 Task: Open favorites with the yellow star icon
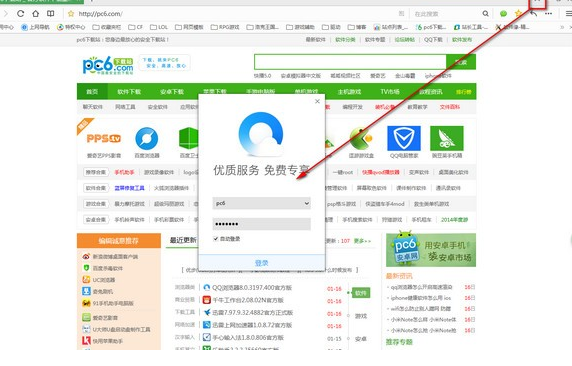pos(518,14)
